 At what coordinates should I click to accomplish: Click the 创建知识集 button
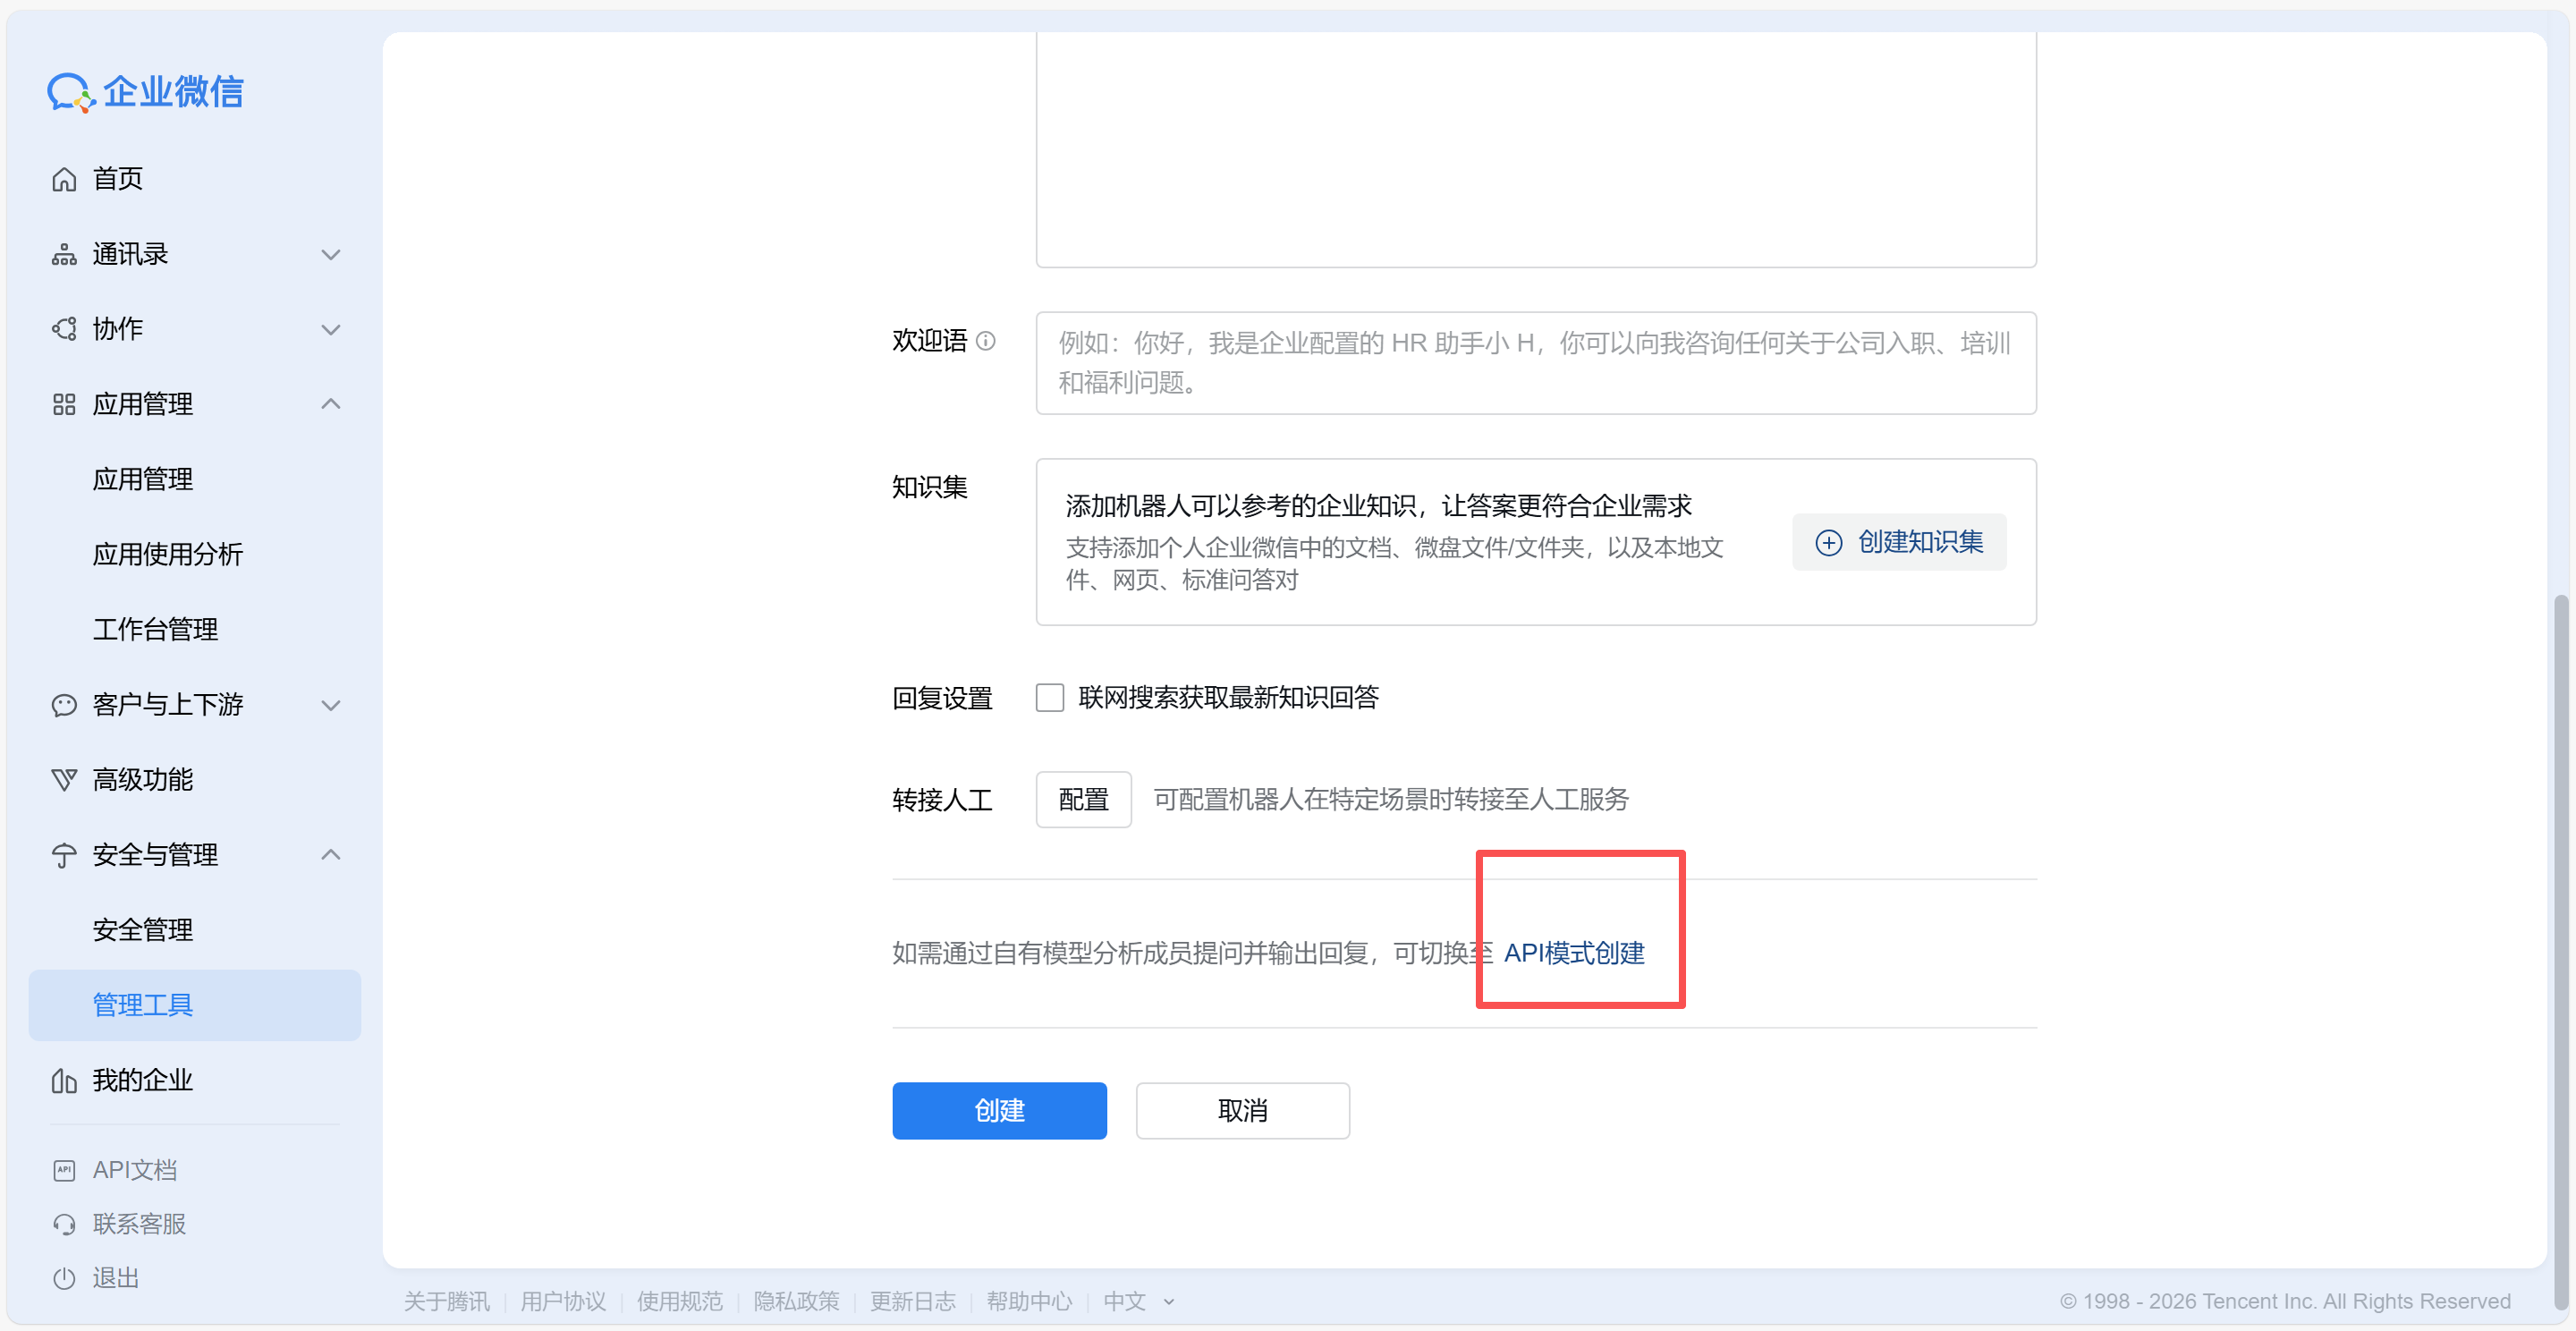coord(1899,542)
